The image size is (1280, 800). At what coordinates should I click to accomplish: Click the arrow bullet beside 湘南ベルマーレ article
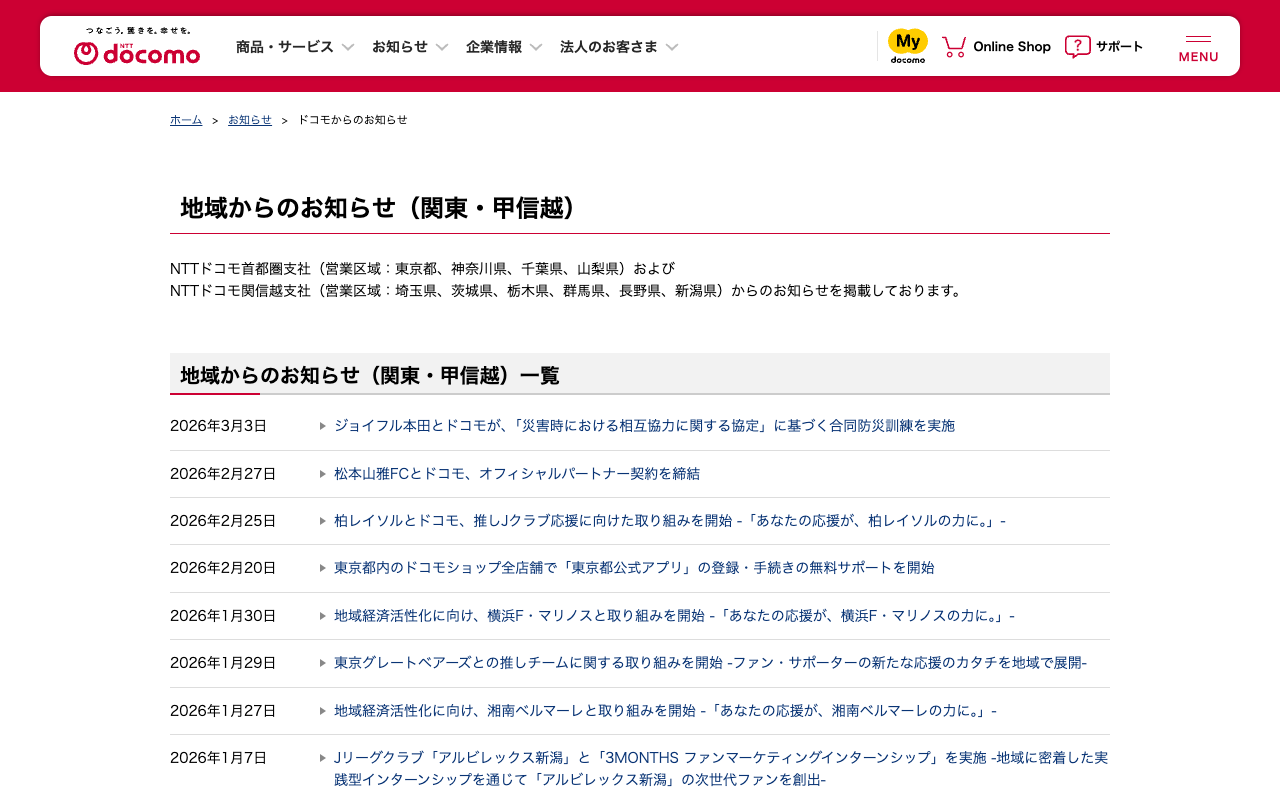tap(323, 711)
